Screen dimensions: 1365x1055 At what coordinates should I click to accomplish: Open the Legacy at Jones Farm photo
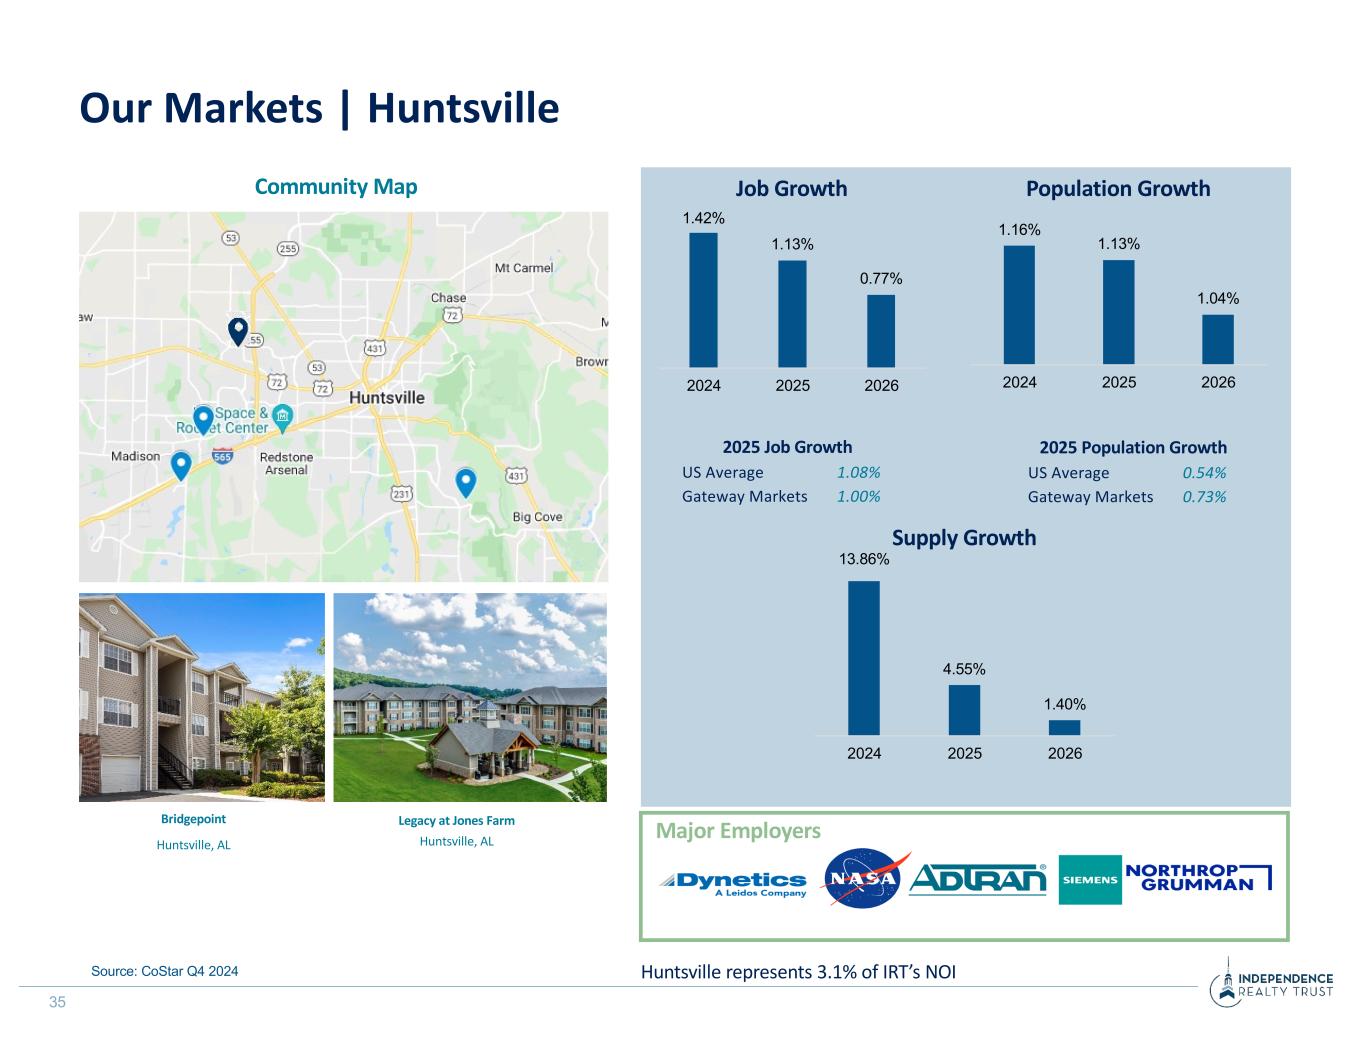point(470,697)
